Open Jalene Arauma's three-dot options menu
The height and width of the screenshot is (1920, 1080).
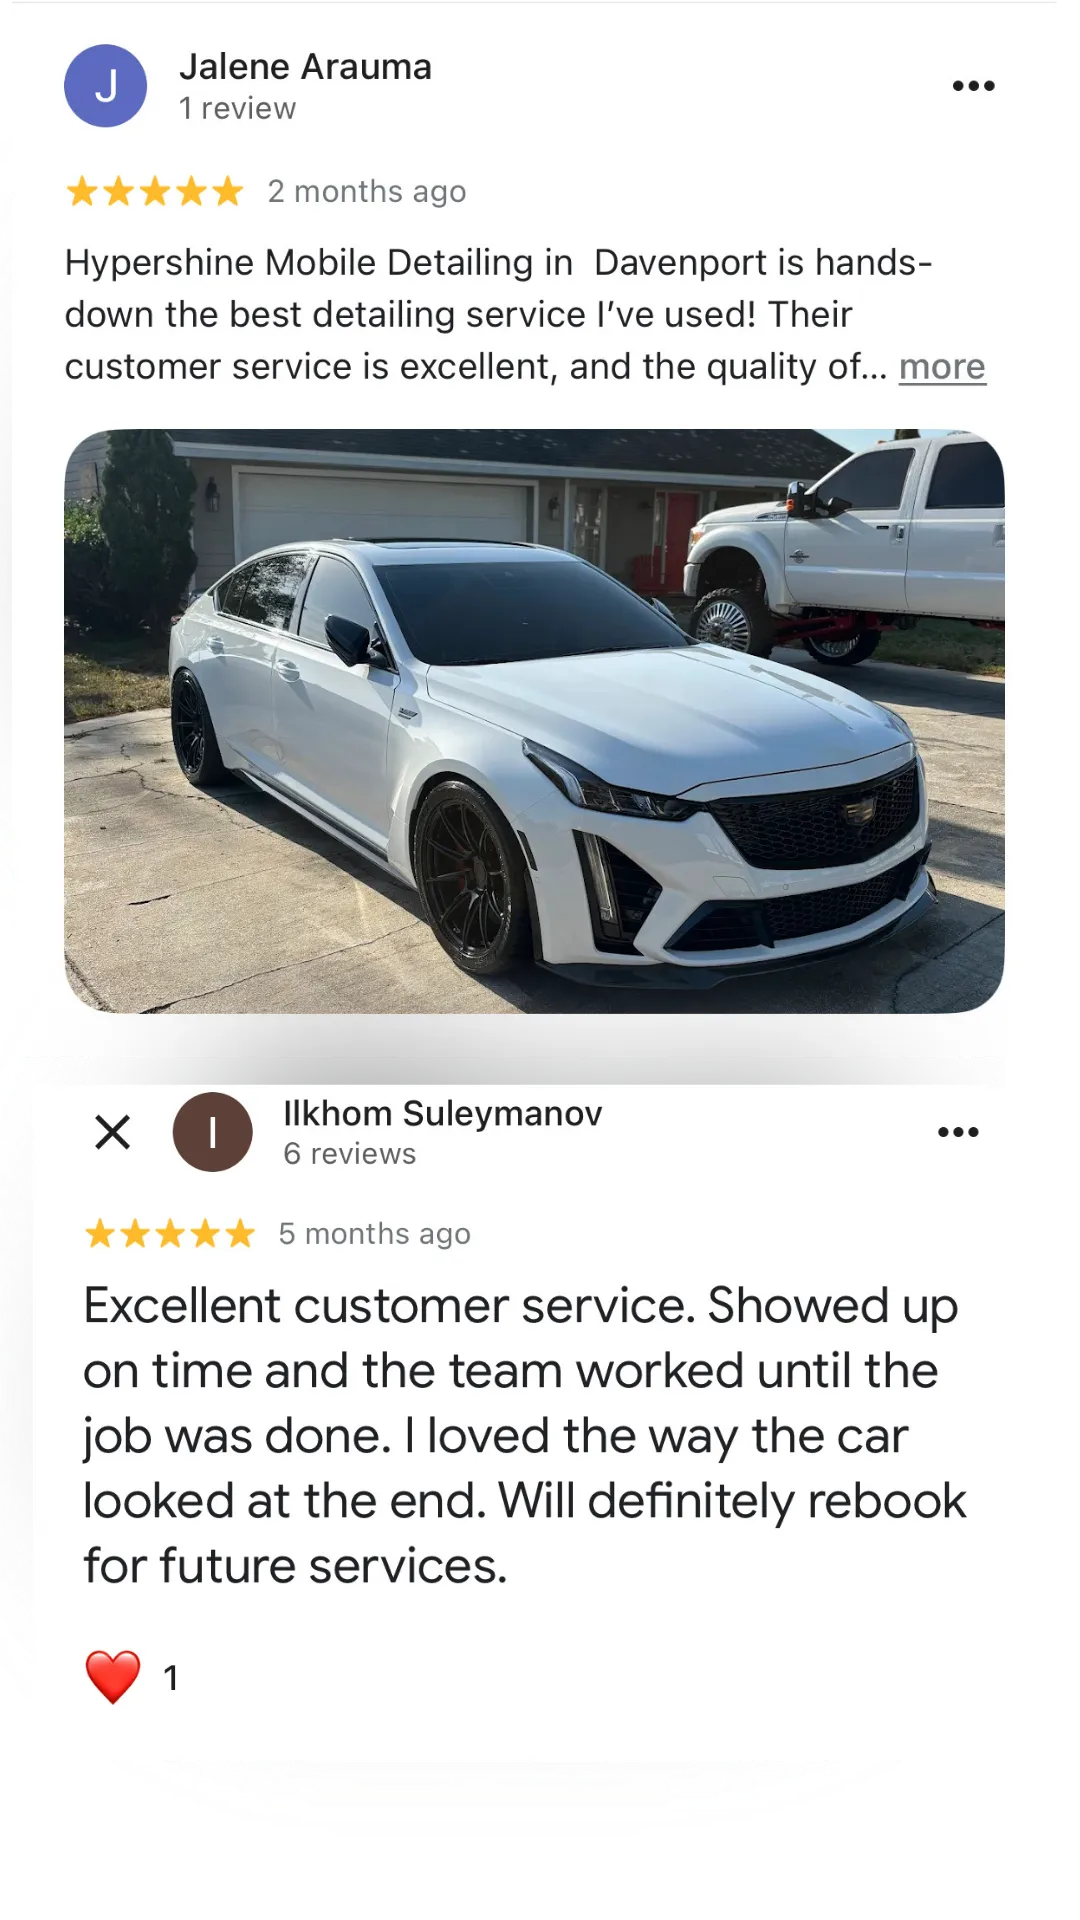(973, 86)
